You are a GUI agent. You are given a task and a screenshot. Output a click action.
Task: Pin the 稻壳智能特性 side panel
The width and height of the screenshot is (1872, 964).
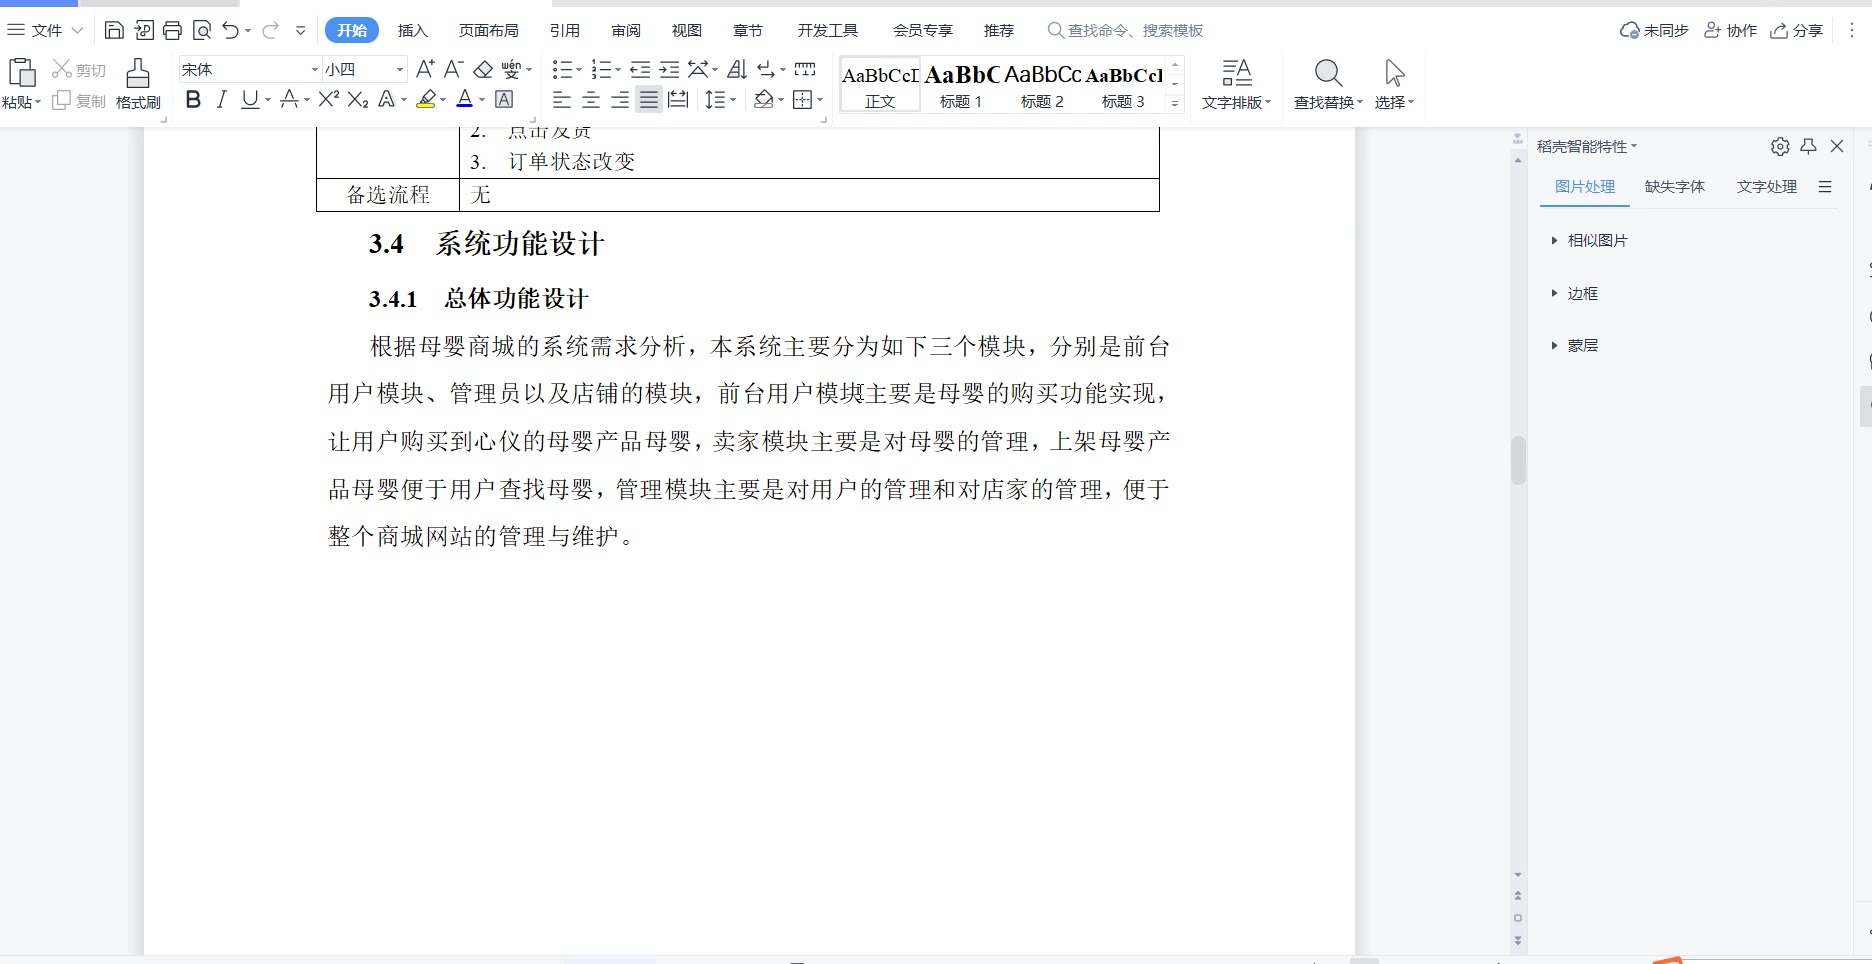coord(1808,146)
